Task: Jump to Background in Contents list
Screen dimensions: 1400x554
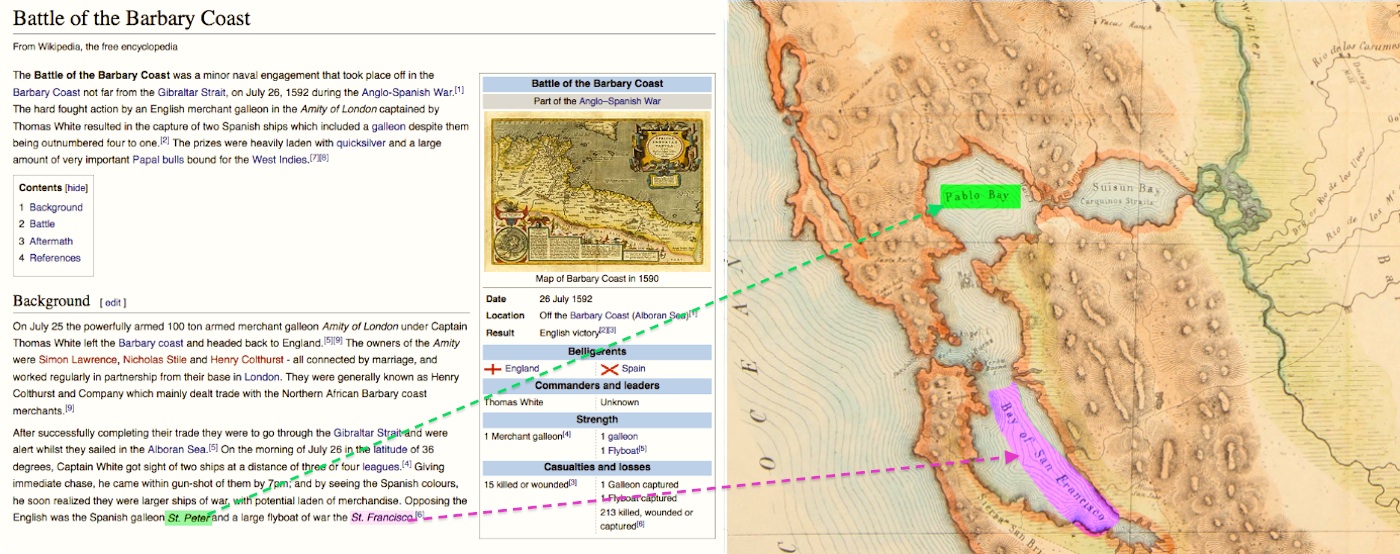Action: (x=56, y=207)
